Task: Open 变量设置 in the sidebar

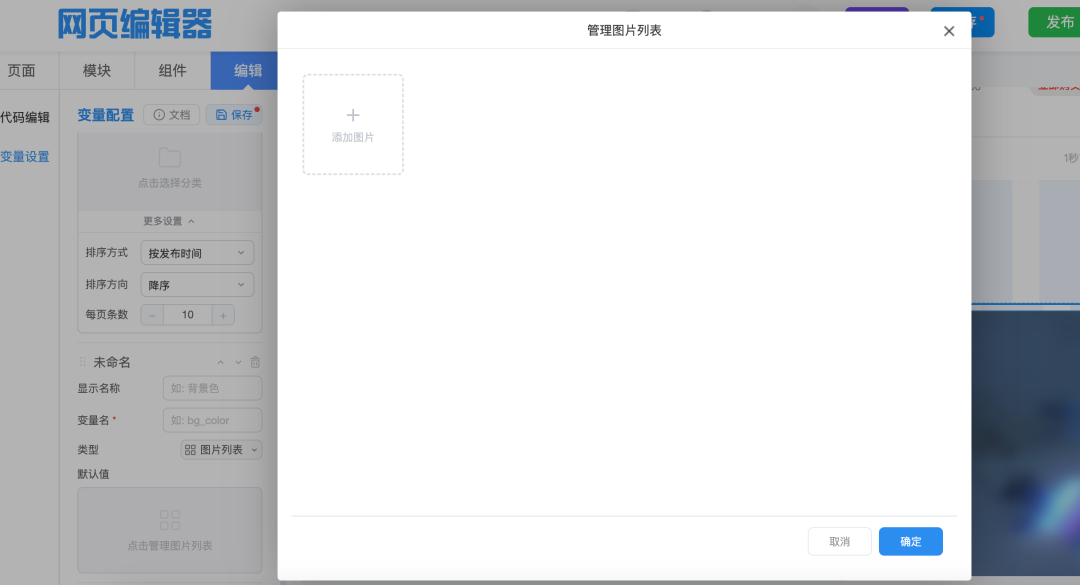Action: 25,156
